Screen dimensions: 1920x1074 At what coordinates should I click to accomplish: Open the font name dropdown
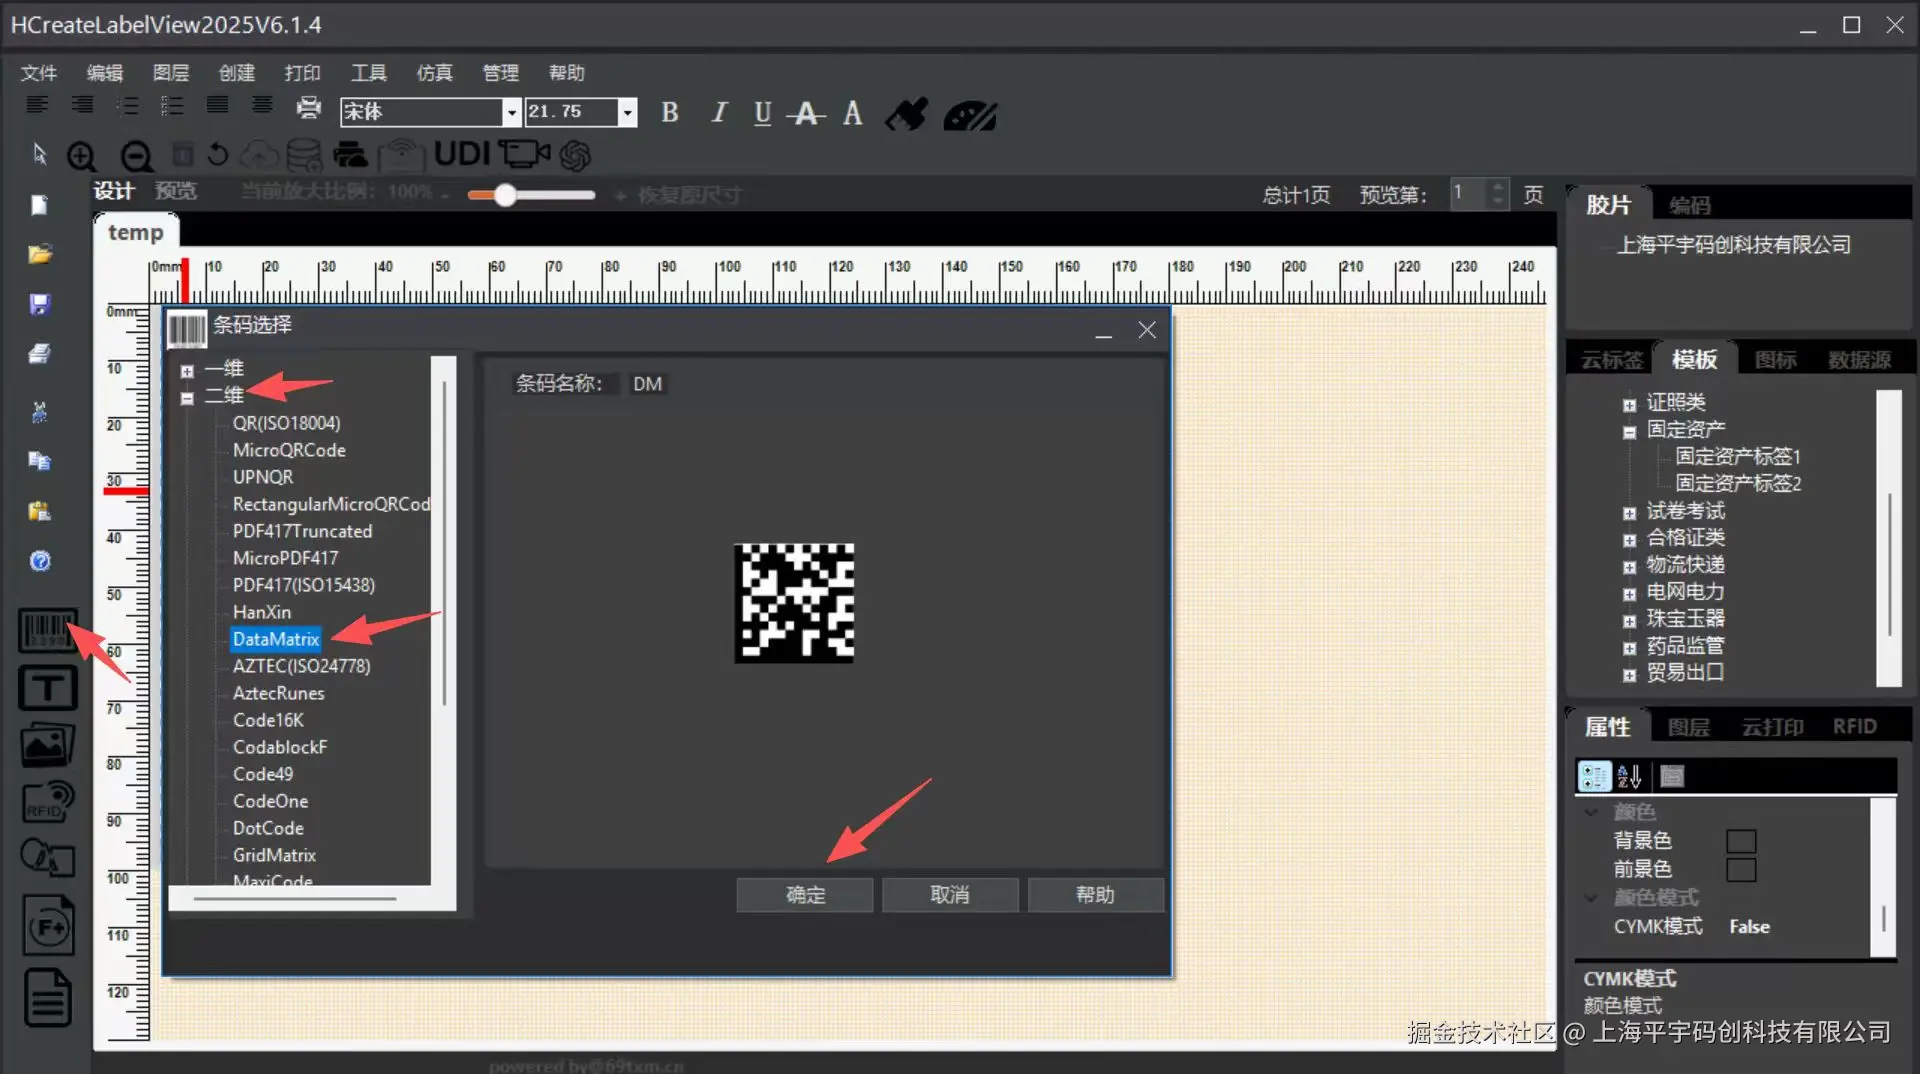point(511,112)
